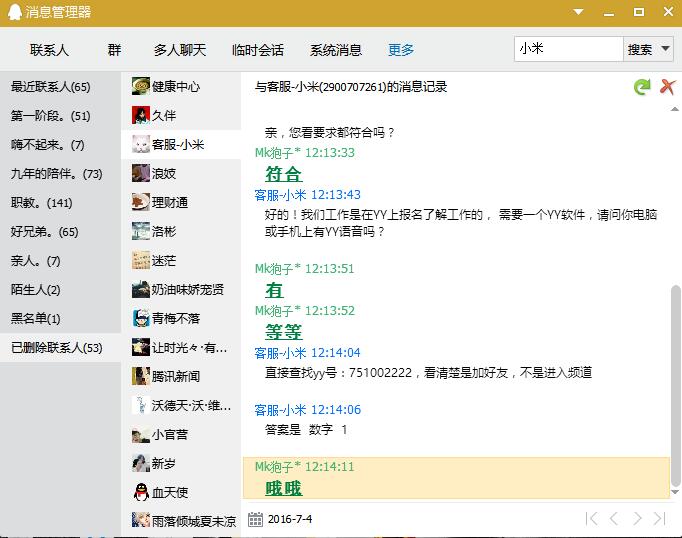
Task: Click the YY软件 question message text
Action: (x=461, y=223)
